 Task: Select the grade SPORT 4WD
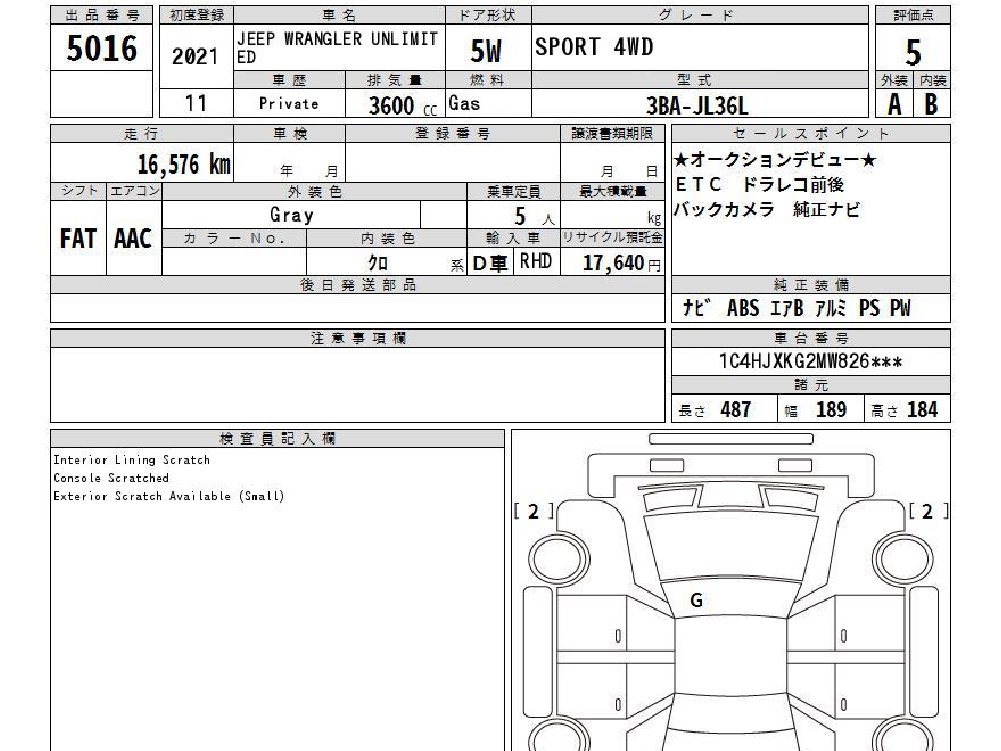(x=594, y=47)
